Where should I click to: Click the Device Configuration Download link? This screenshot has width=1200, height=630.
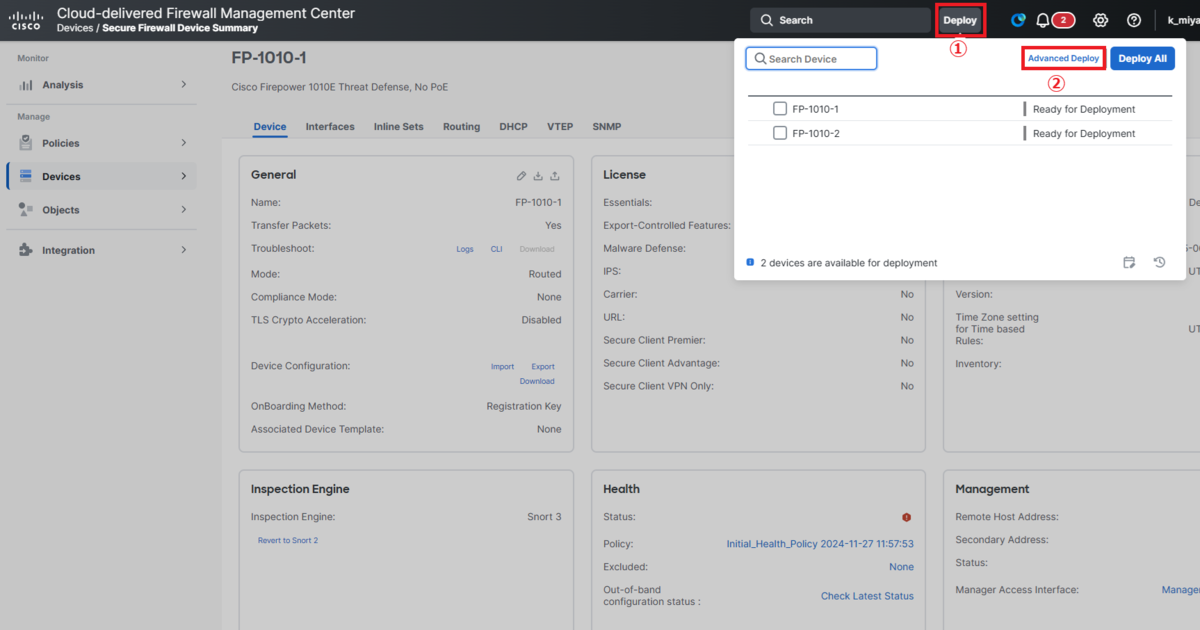tap(537, 381)
